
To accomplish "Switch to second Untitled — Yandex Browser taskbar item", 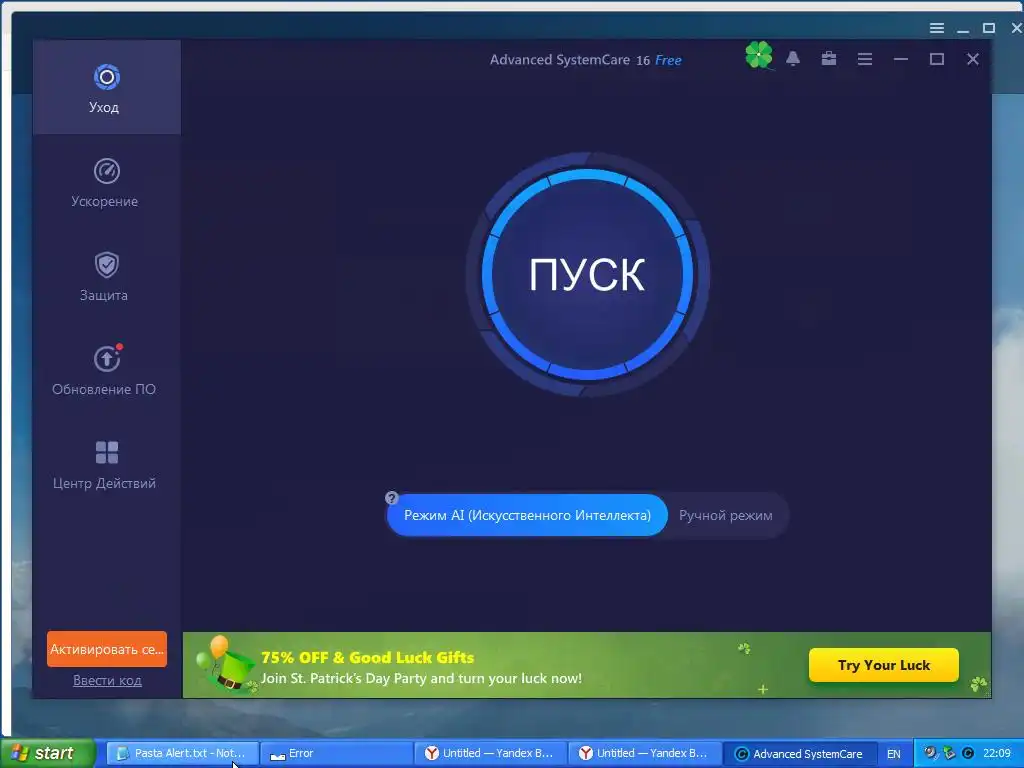I will (645, 753).
